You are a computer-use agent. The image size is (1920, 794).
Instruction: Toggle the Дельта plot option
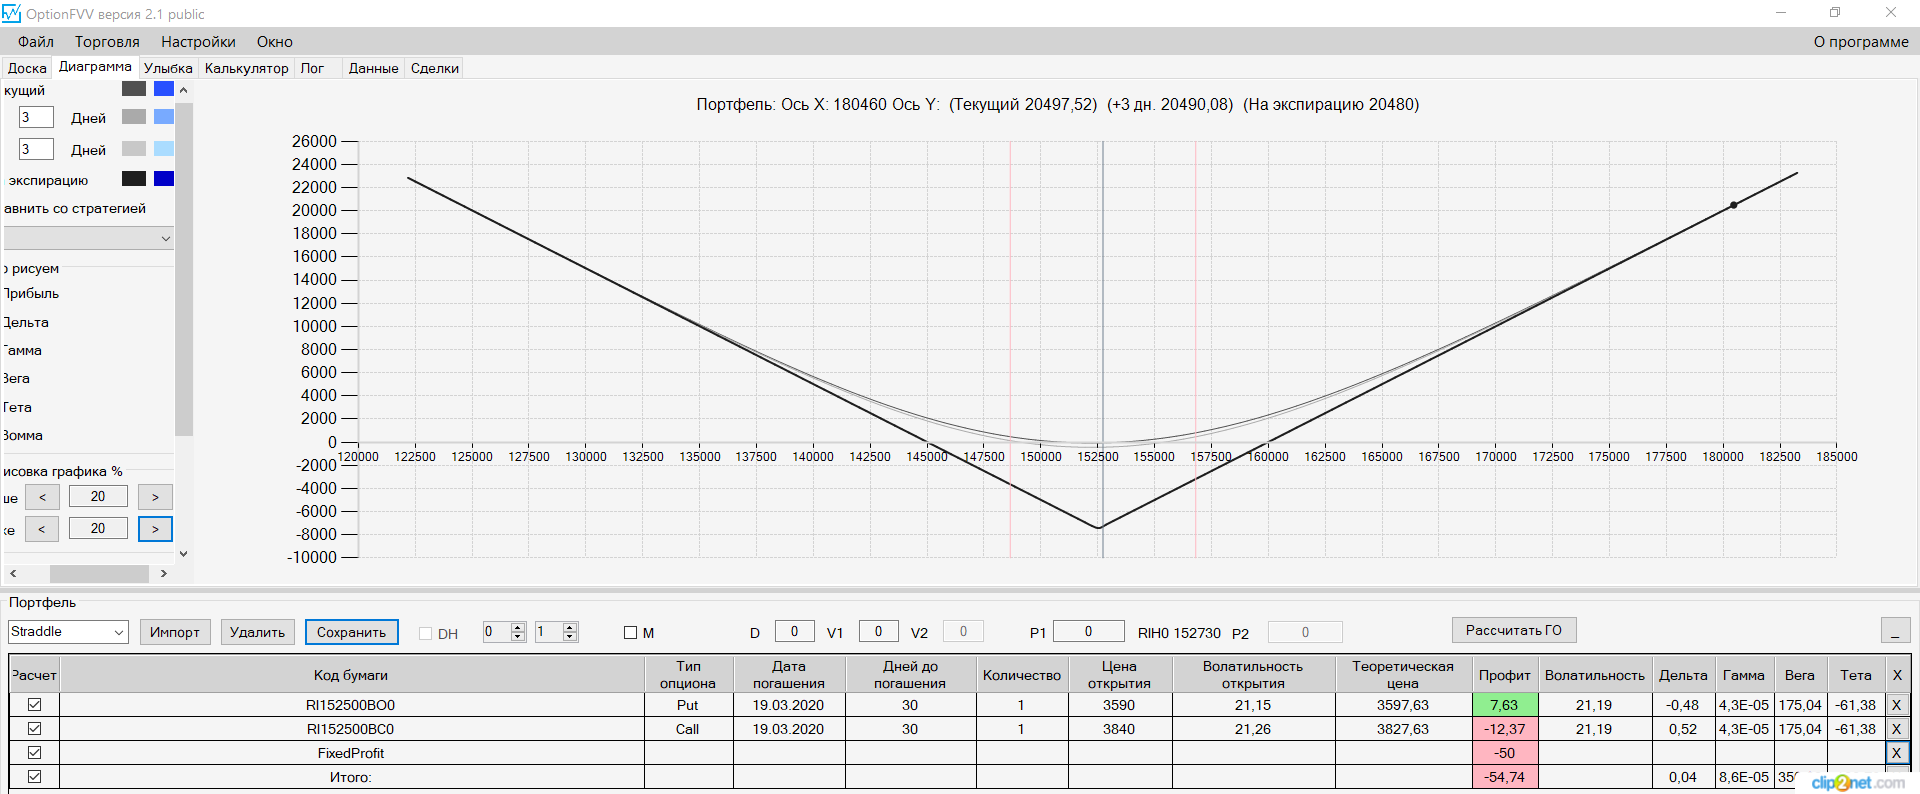[x=25, y=323]
